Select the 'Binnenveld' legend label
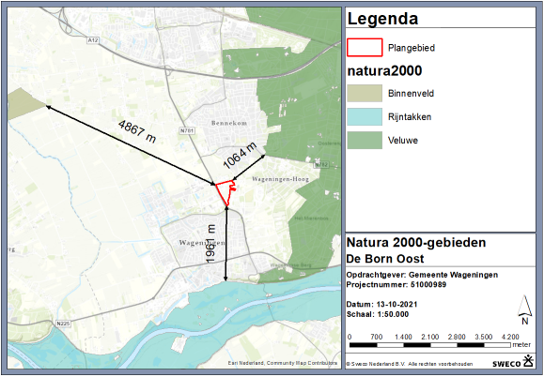The height and width of the screenshot is (379, 543). (411, 94)
